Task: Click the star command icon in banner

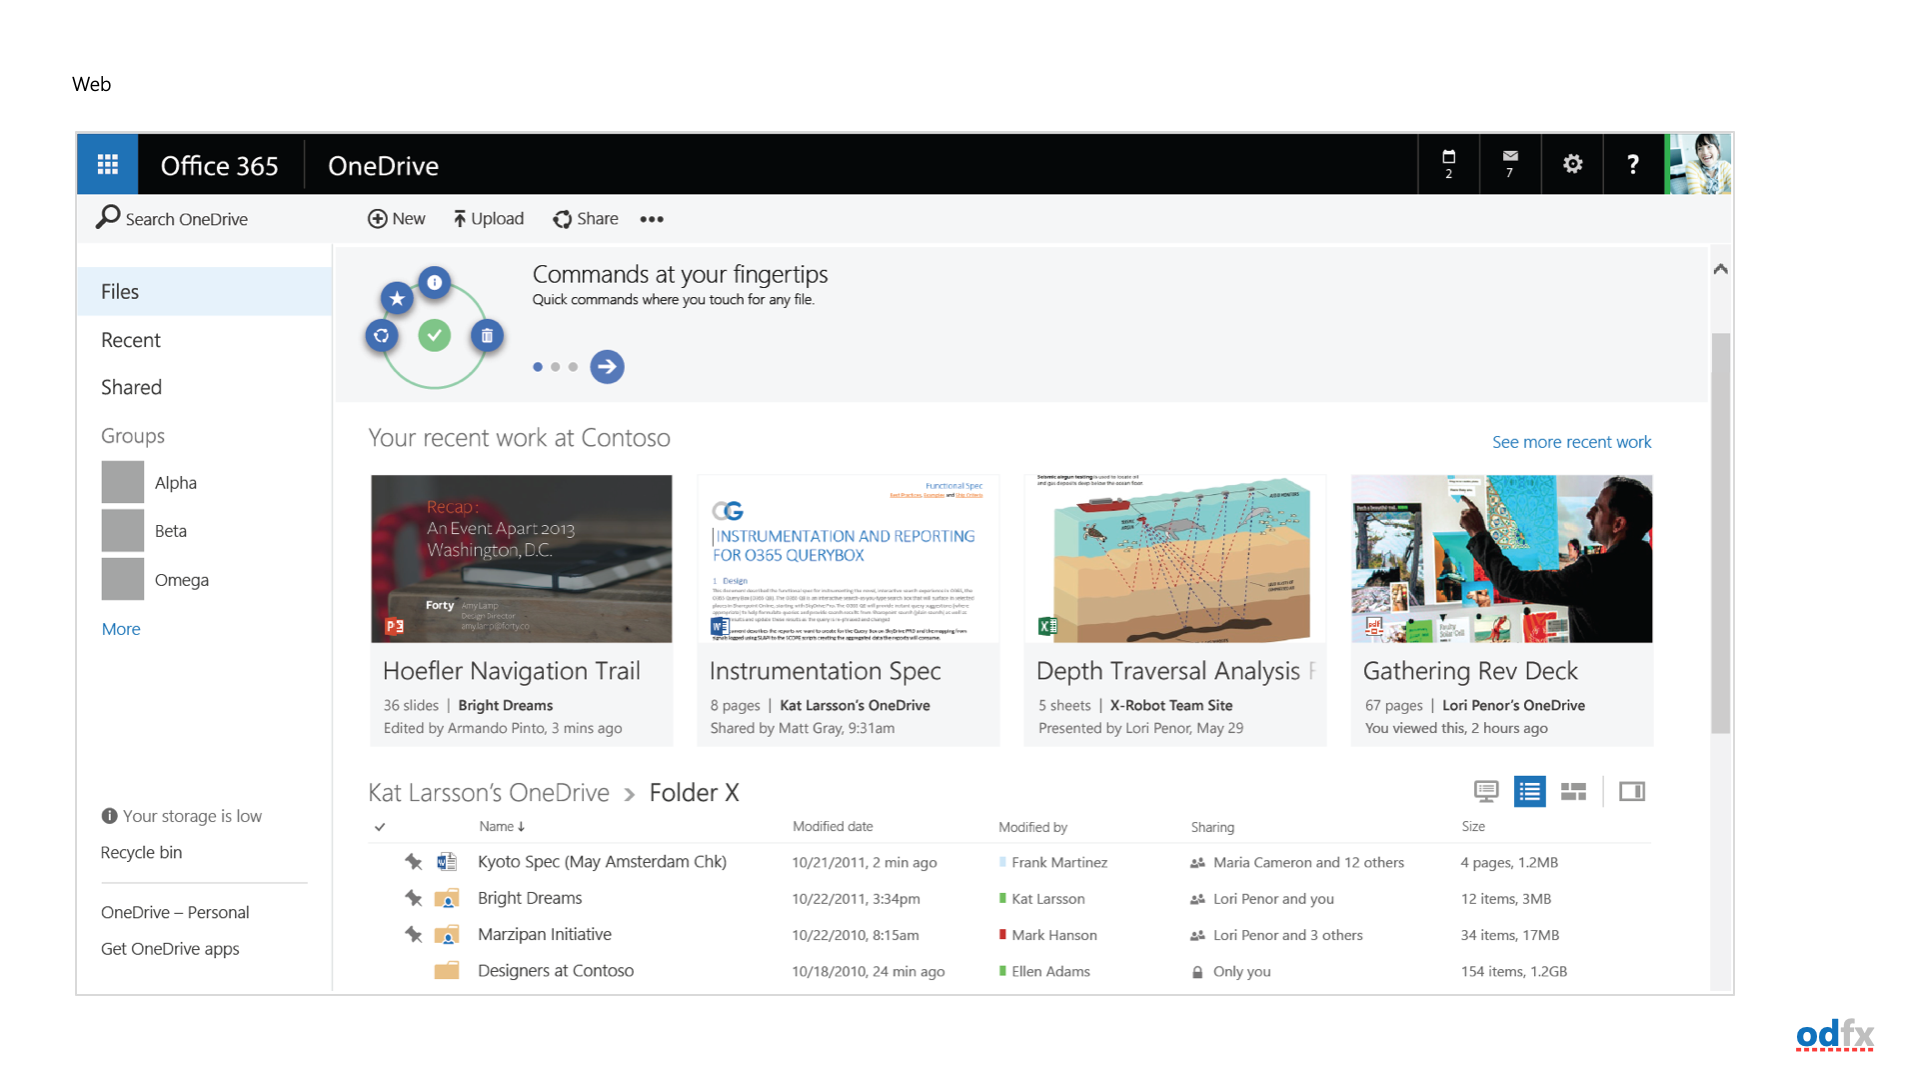Action: [397, 297]
